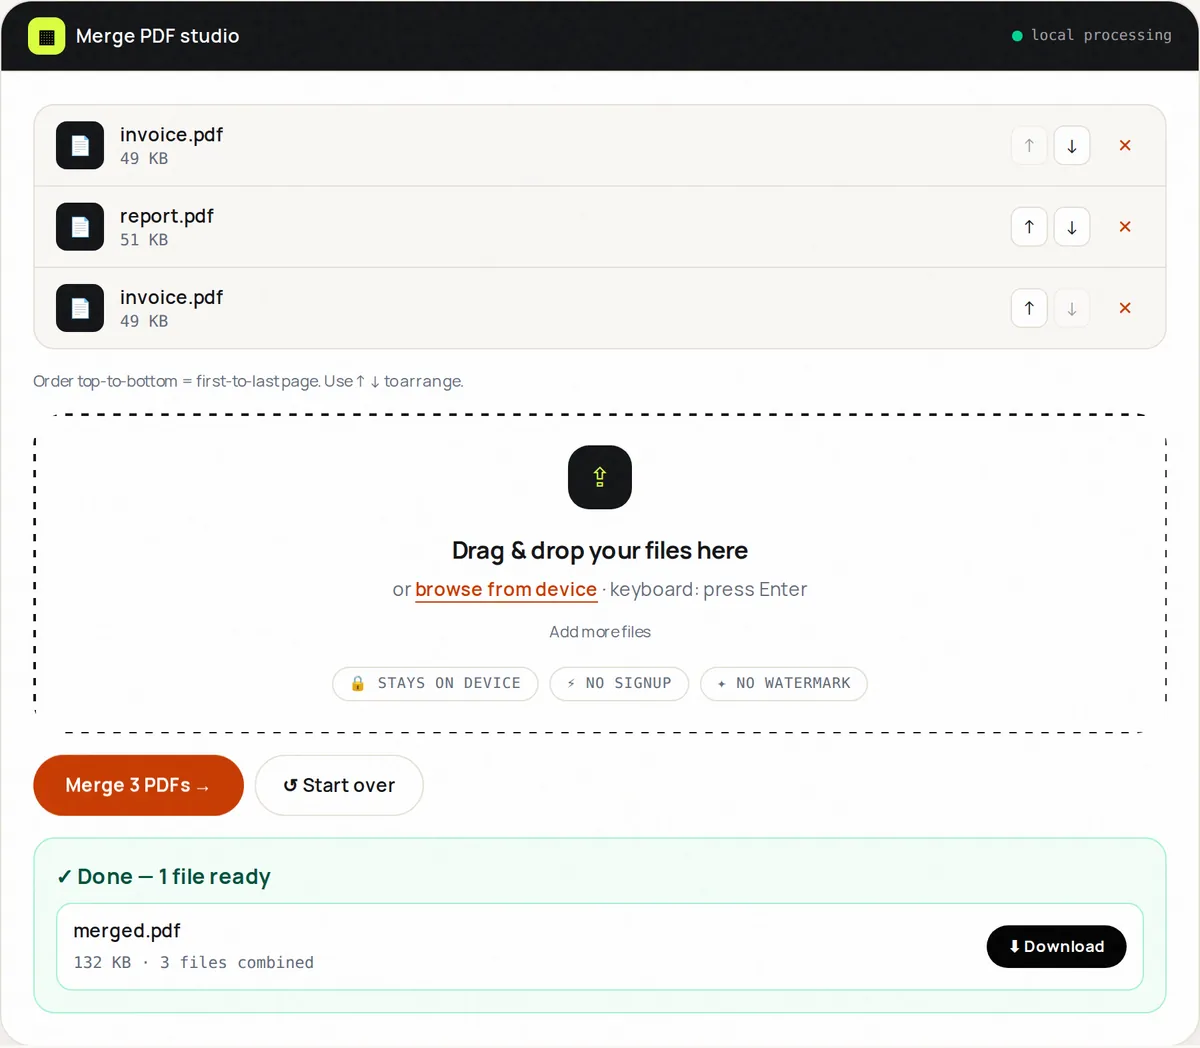Download the merged.pdf file
Viewport: 1200px width, 1048px height.
1056,947
